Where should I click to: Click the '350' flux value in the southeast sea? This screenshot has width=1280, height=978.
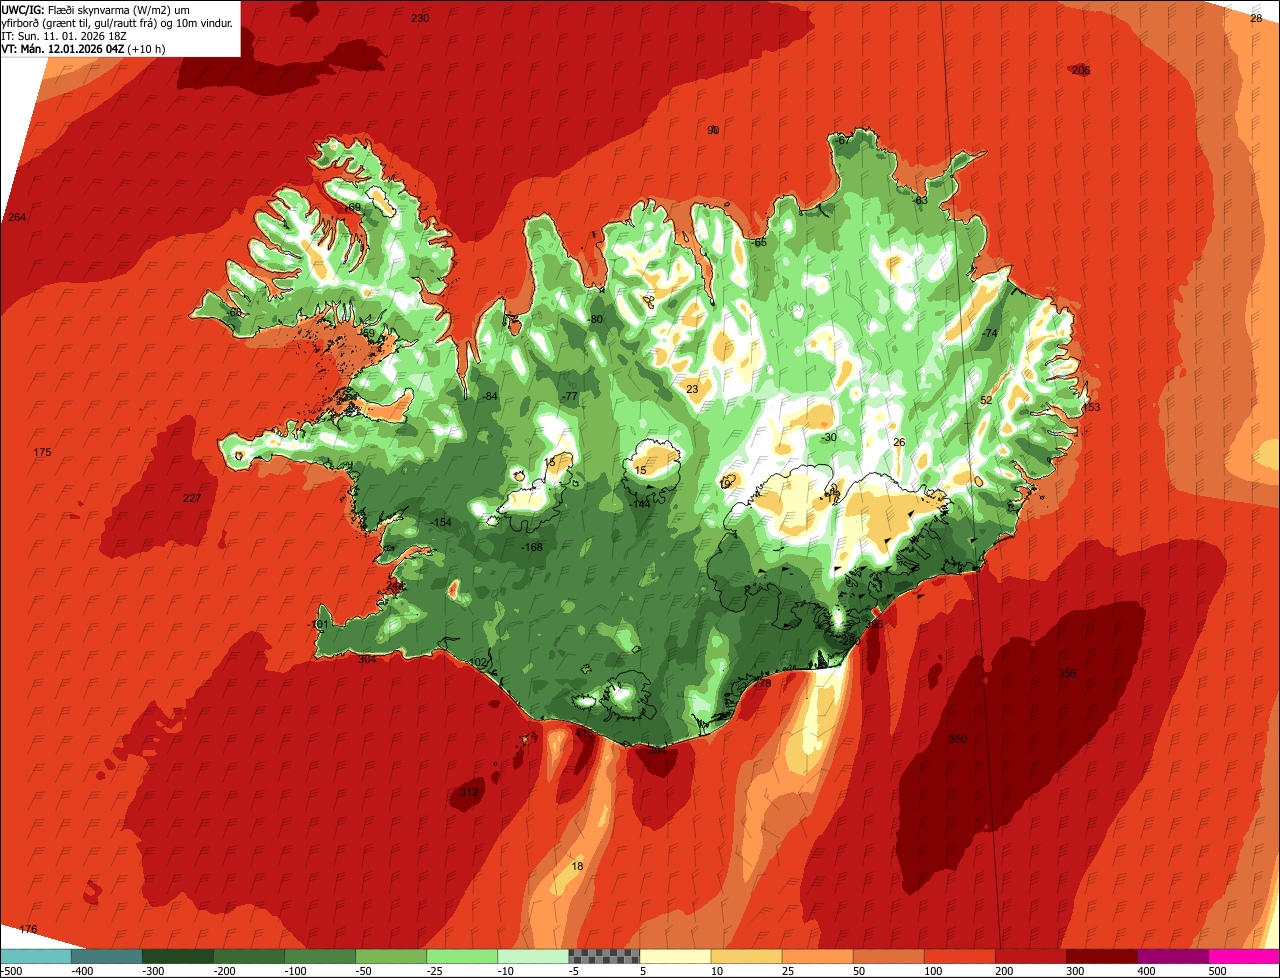(958, 739)
